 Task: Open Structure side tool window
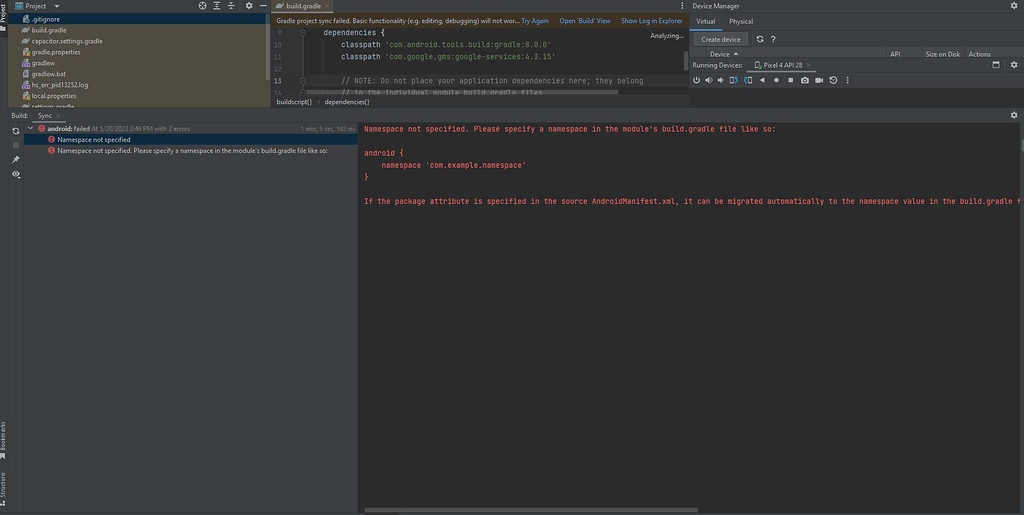click(x=3, y=490)
